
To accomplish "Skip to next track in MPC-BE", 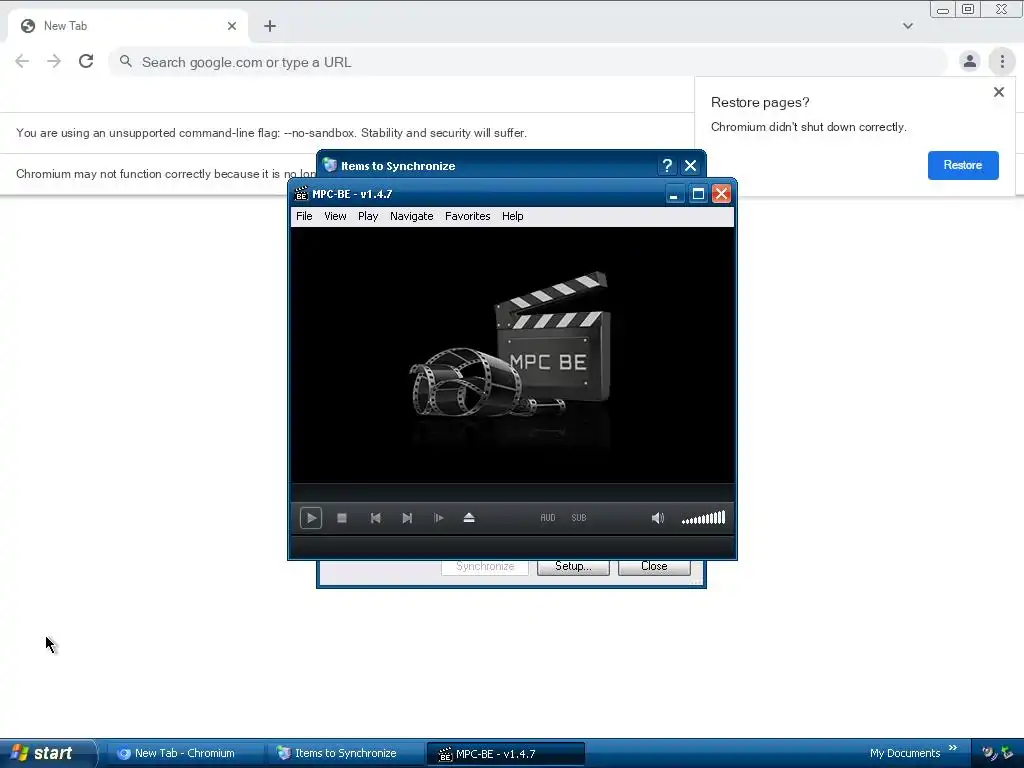I will pos(407,518).
